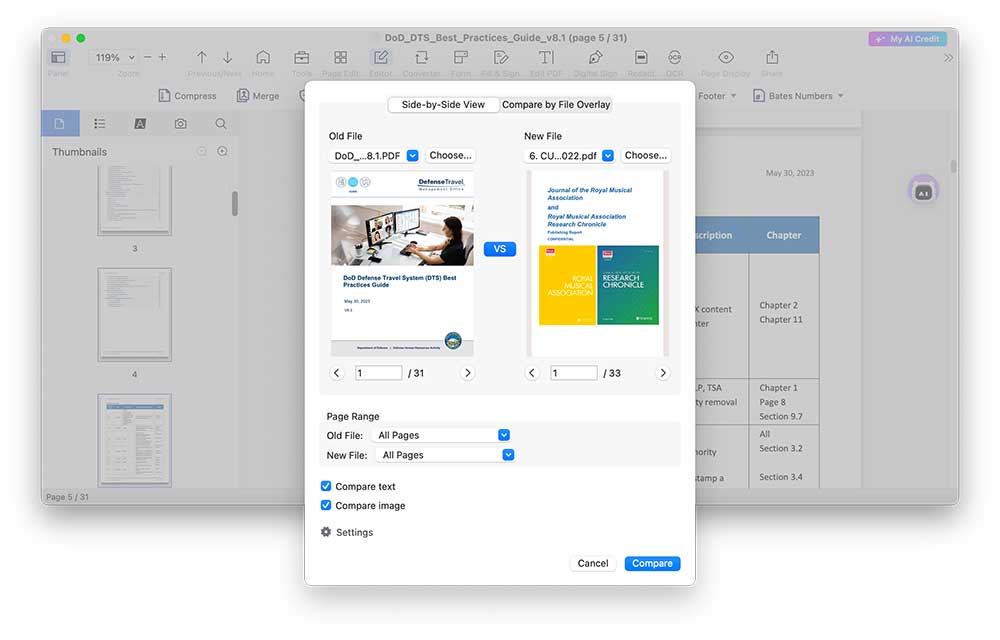Toggle the Compare text checkbox
1000x640 pixels.
(326, 486)
